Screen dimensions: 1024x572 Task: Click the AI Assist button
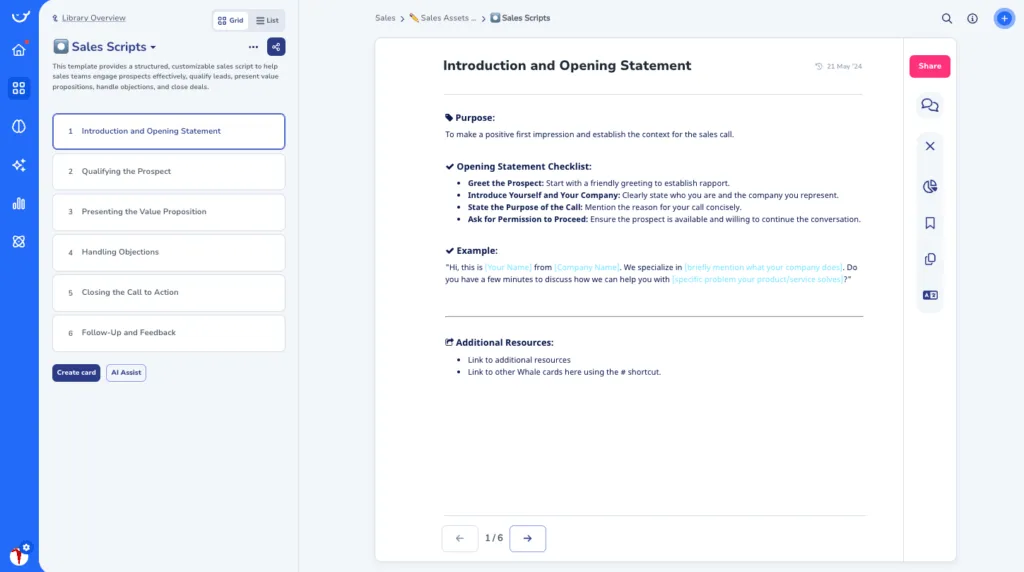coord(126,373)
